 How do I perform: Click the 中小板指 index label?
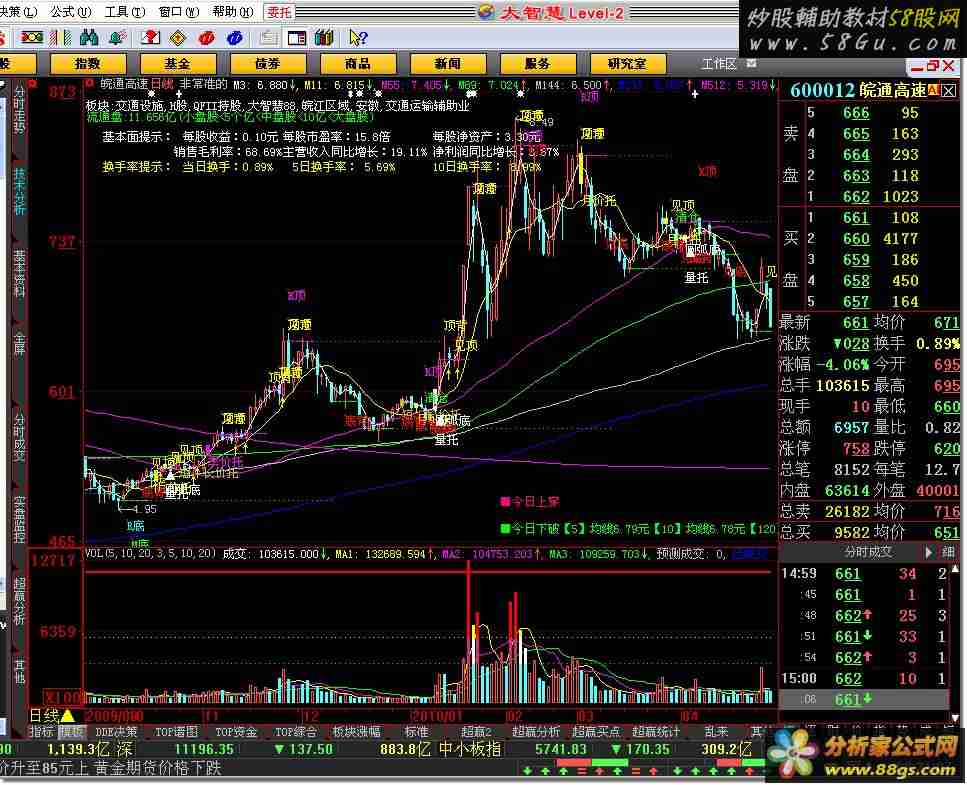pos(469,750)
